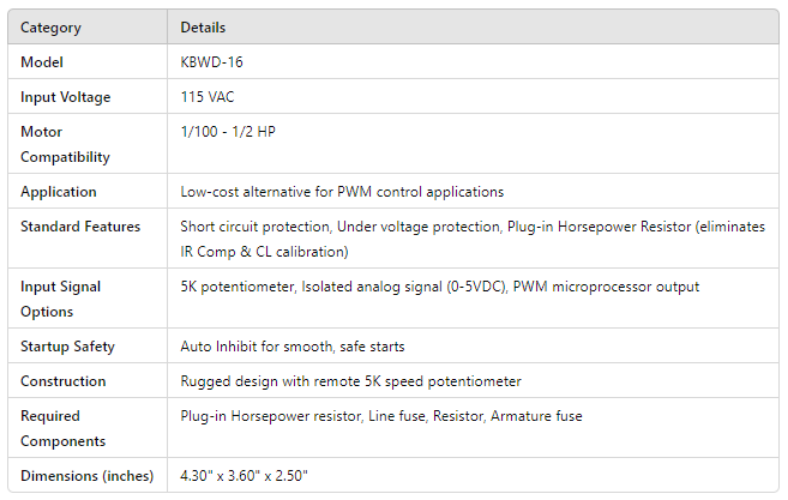
Task: Select the "Input Signal Options" label
Action: click(x=61, y=299)
